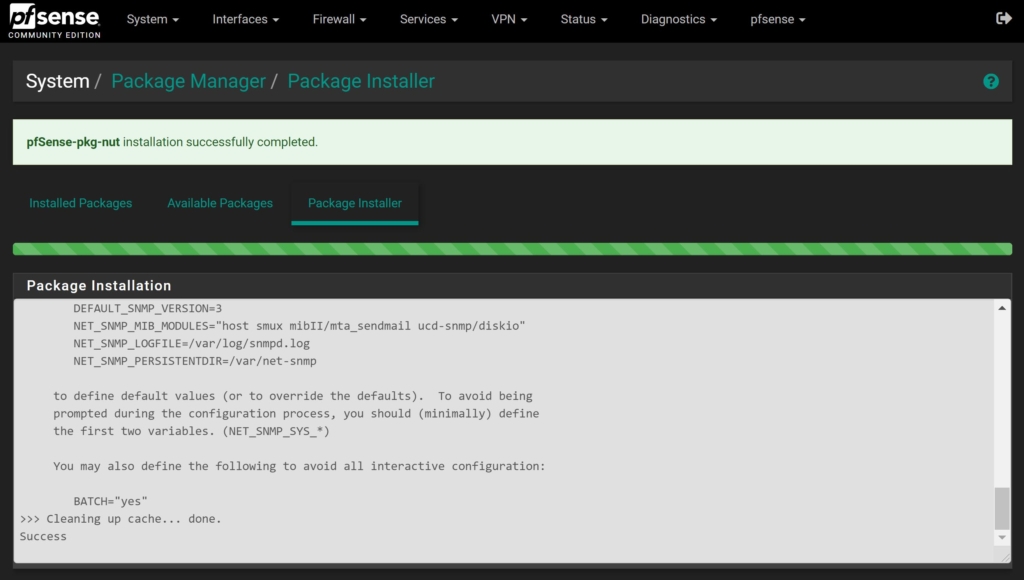This screenshot has width=1024, height=580.
Task: Open the Package Manager breadcrumb link
Action: 188,81
